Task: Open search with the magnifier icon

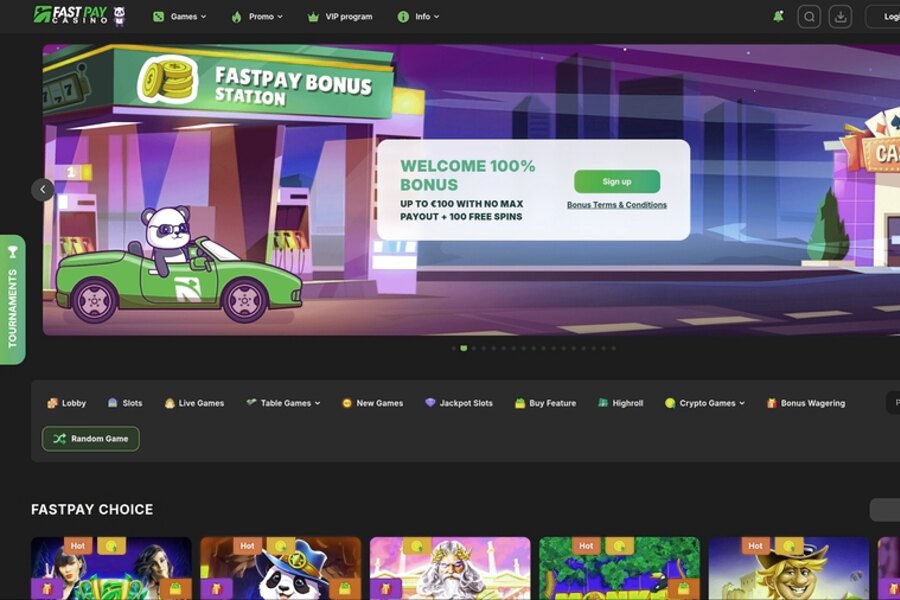Action: coord(809,17)
